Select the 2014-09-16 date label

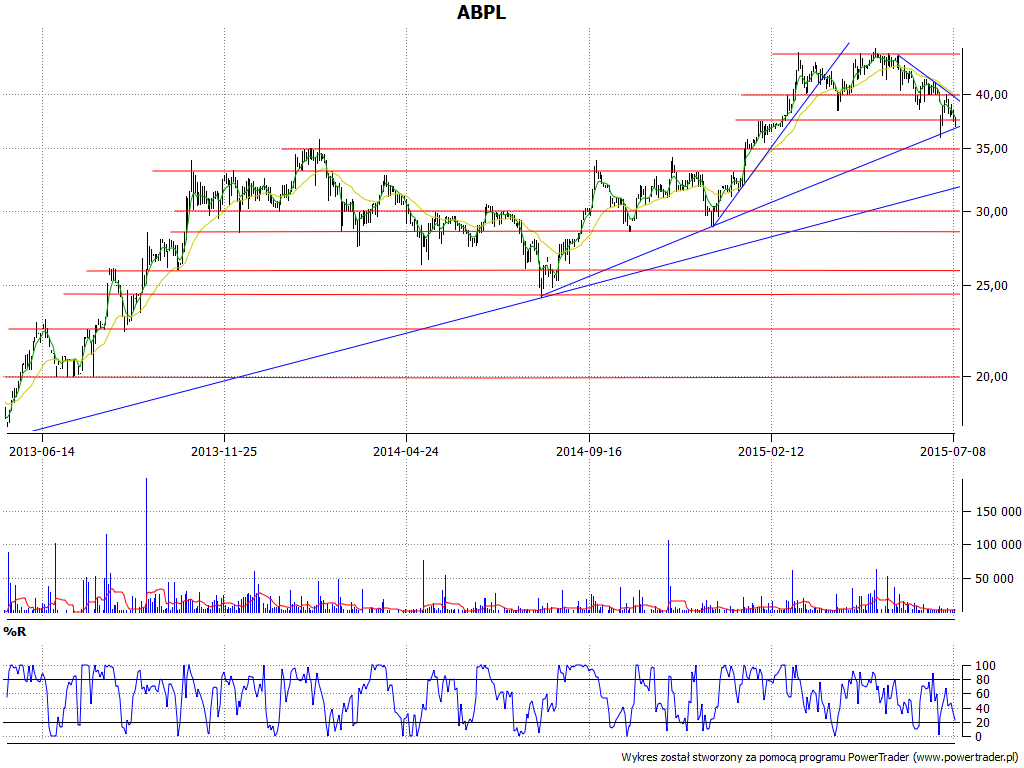pyautogui.click(x=589, y=452)
